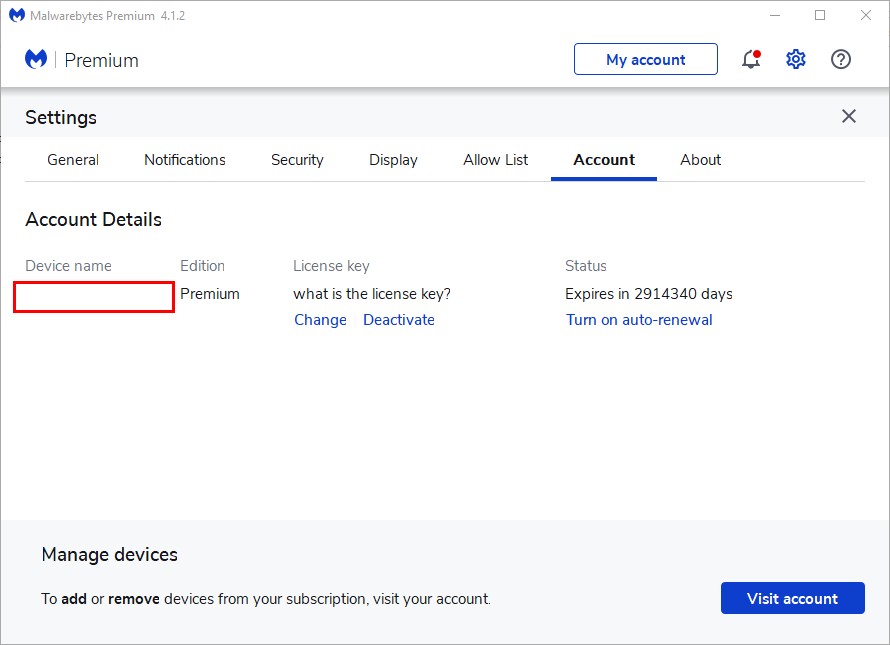Turn on auto-renewal
Image resolution: width=890 pixels, height=645 pixels.
click(639, 319)
